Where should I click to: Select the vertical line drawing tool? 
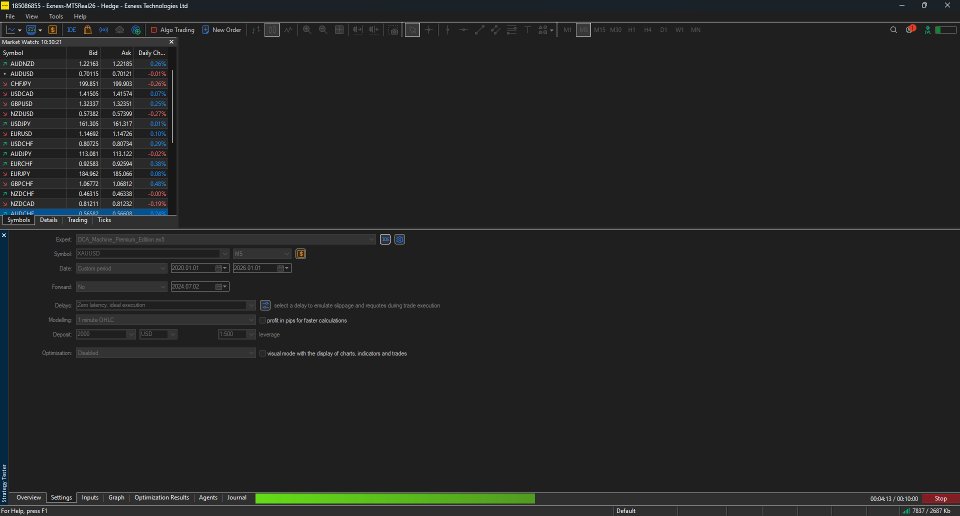click(448, 29)
